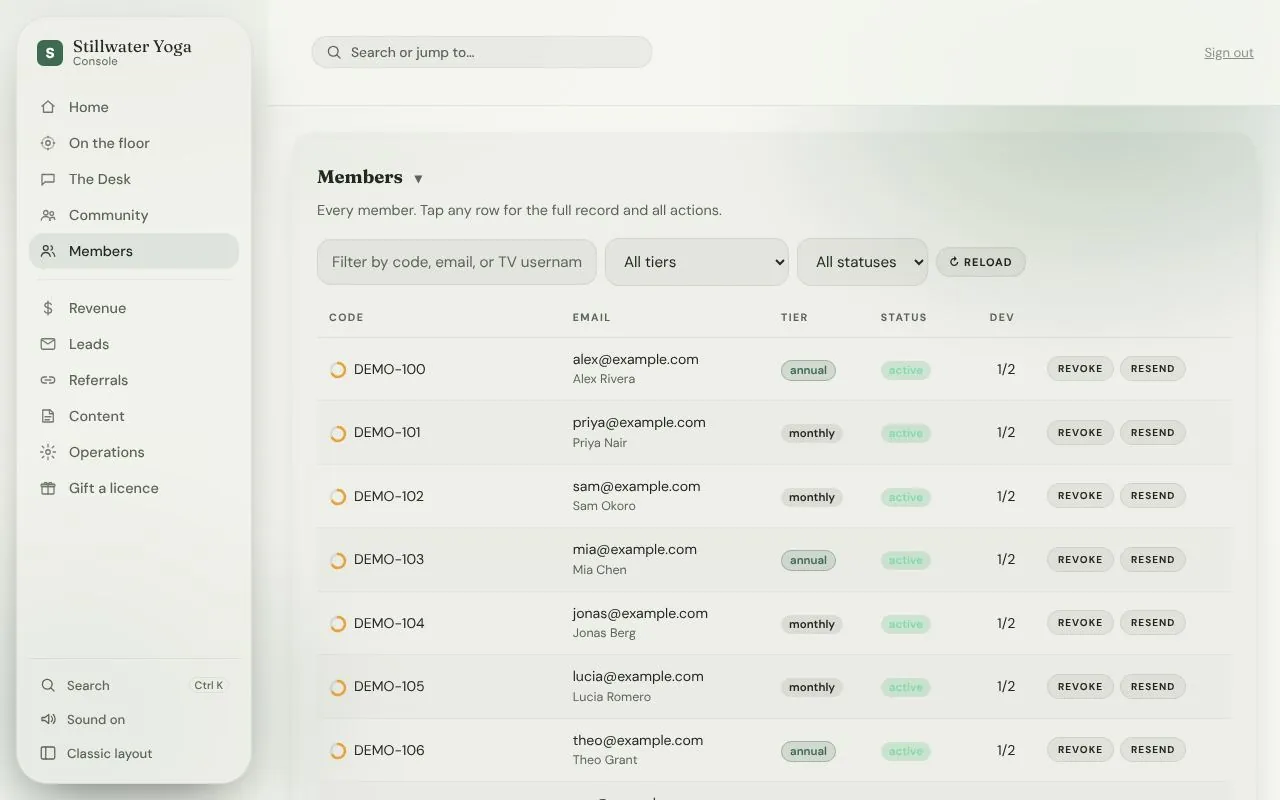
Task: Open the All statuses dropdown
Action: tap(862, 262)
